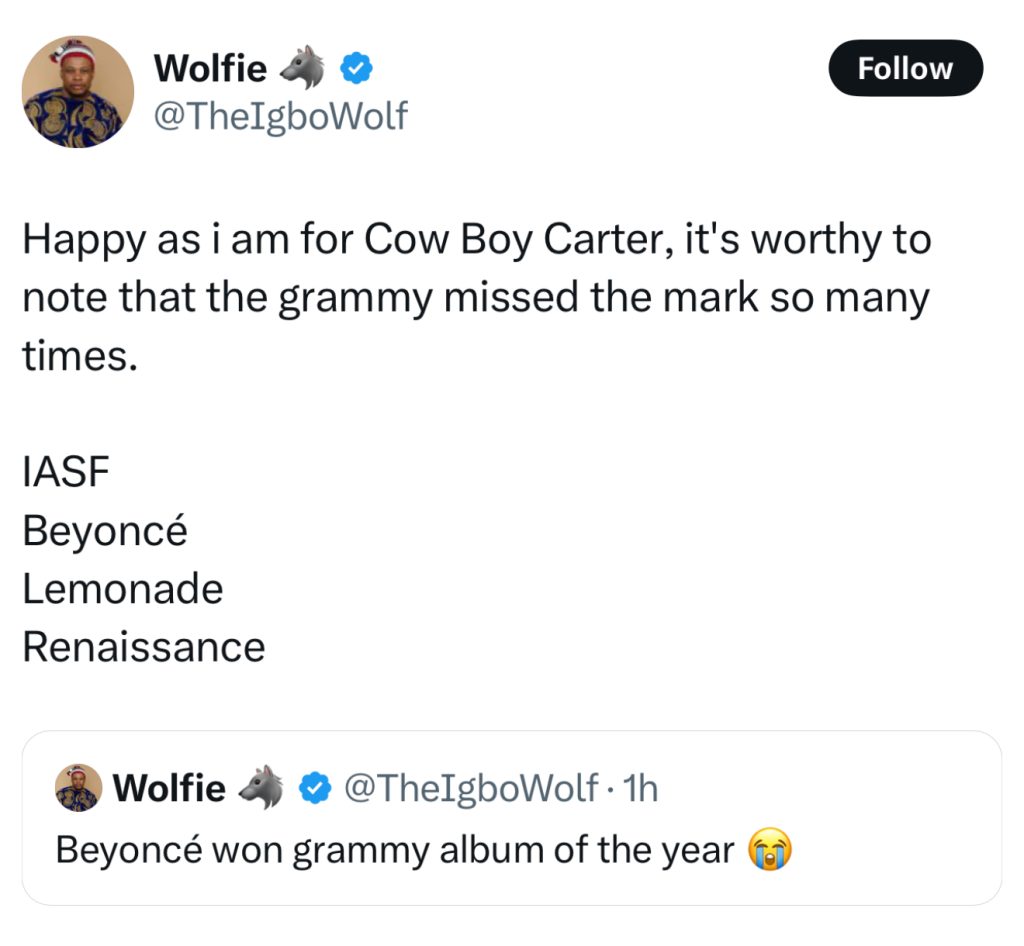Screen dimensions: 1024x946
Task: Click the wolf emoji next to the main Wolfie name
Action: pos(303,68)
